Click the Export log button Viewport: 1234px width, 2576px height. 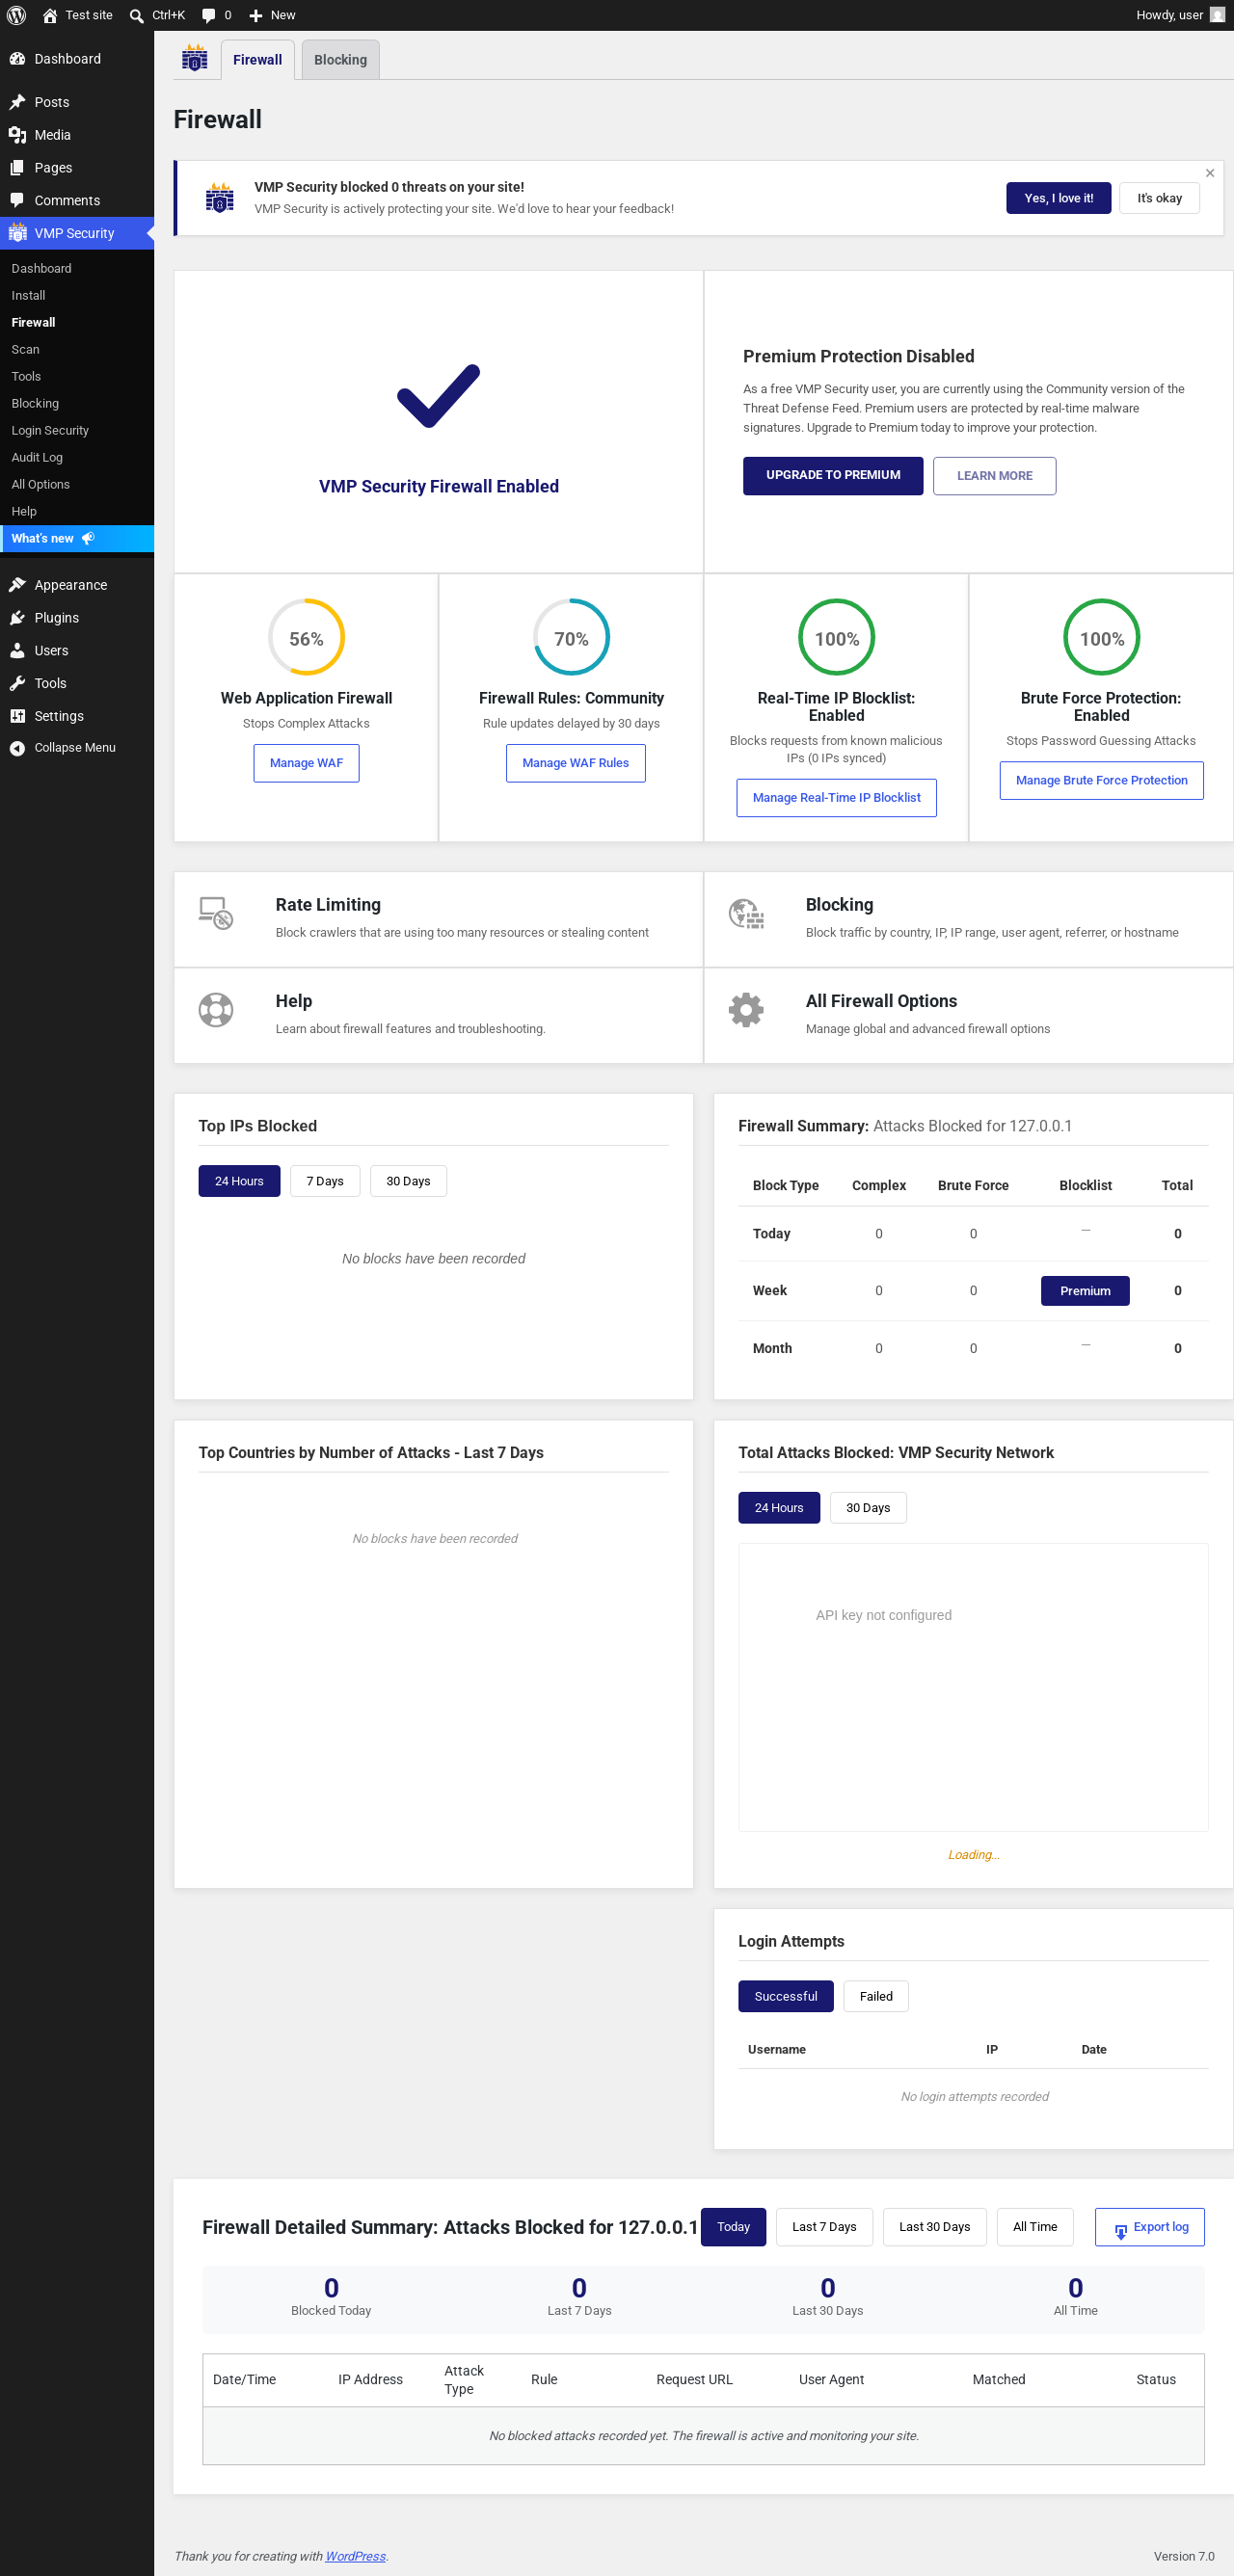coord(1149,2227)
